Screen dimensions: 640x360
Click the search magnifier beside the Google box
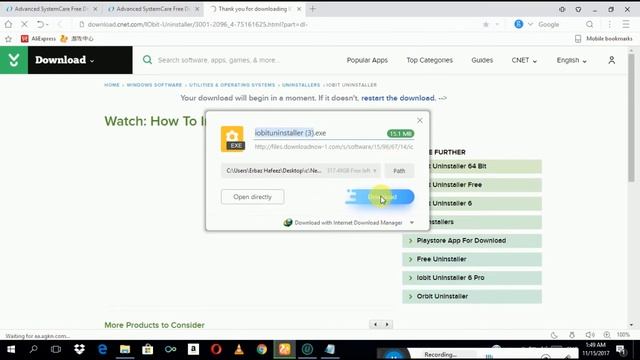[x=589, y=24]
